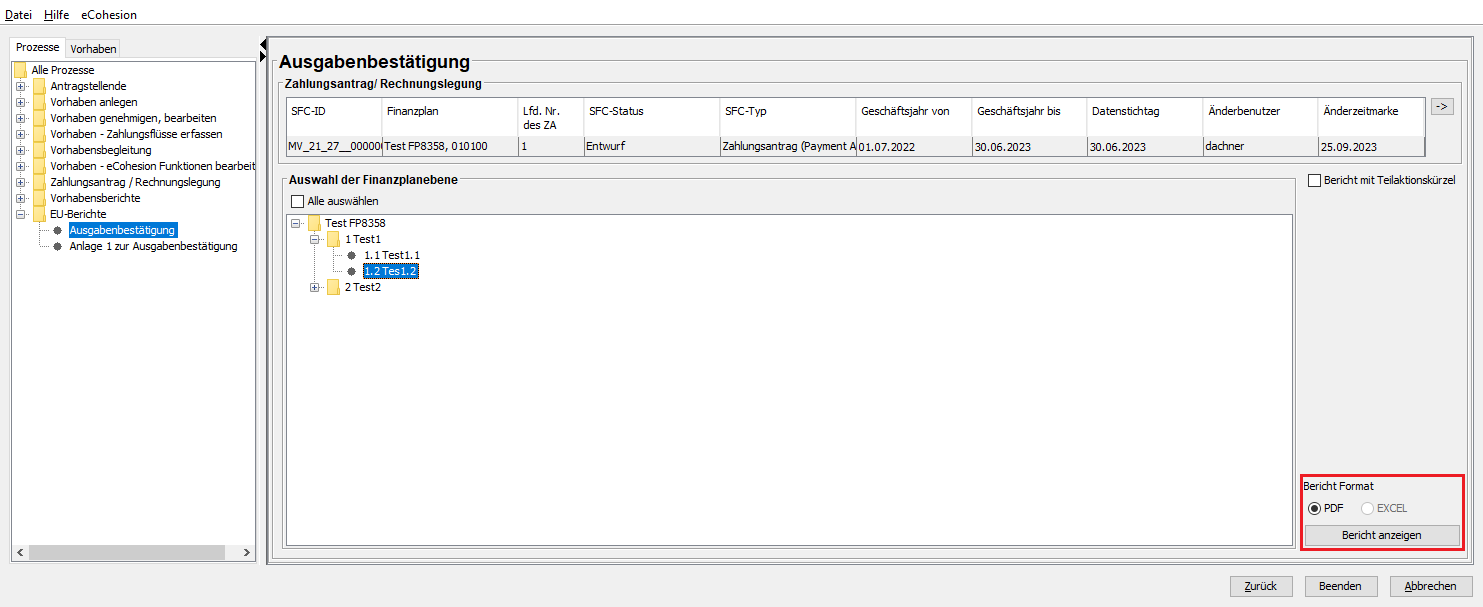Click the Alle Prozesse folder icon
Screen dimensions: 1483x607
coord(20,70)
